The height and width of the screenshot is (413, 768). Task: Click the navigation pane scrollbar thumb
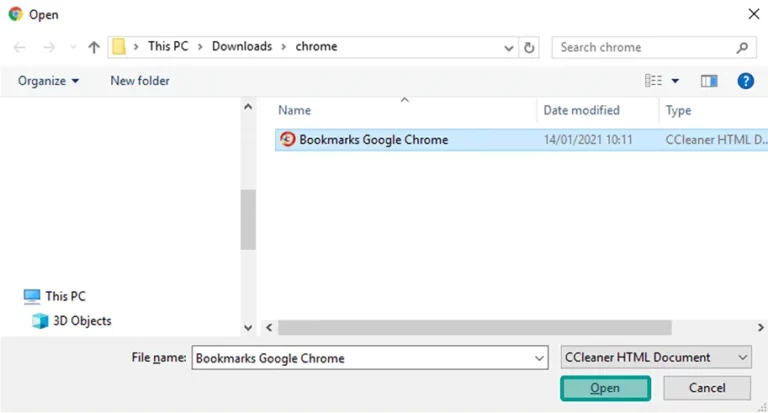point(248,219)
